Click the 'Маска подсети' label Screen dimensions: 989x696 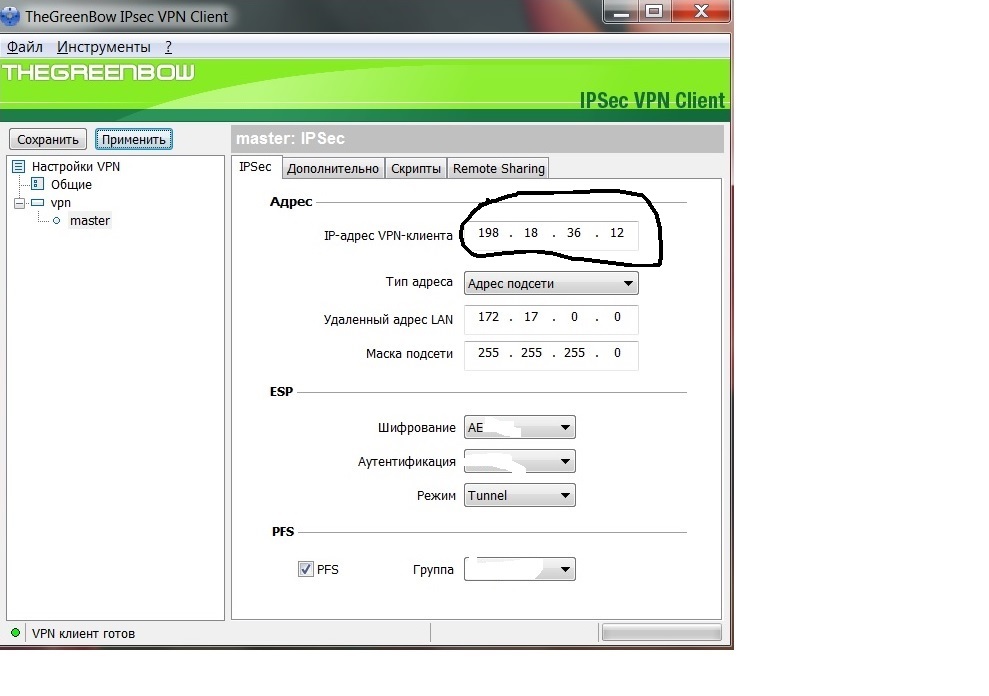[409, 354]
